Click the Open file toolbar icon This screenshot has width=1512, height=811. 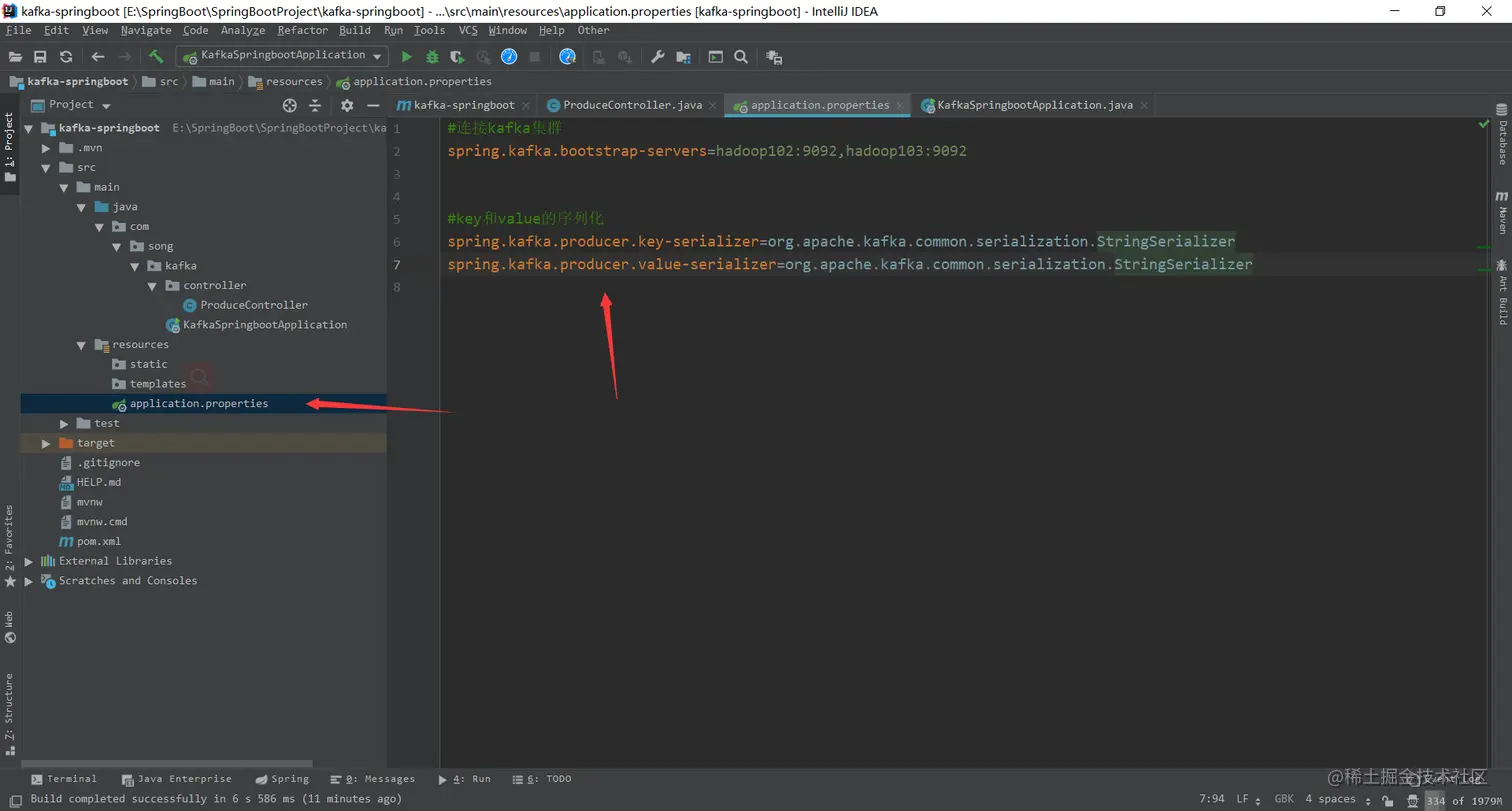16,57
